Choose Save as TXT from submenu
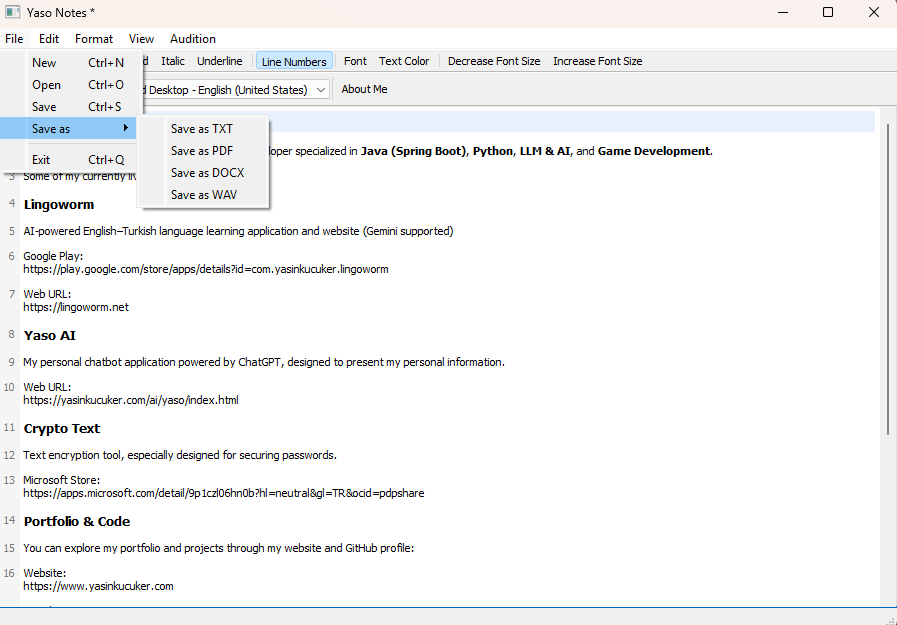The width and height of the screenshot is (897, 625). [x=202, y=129]
